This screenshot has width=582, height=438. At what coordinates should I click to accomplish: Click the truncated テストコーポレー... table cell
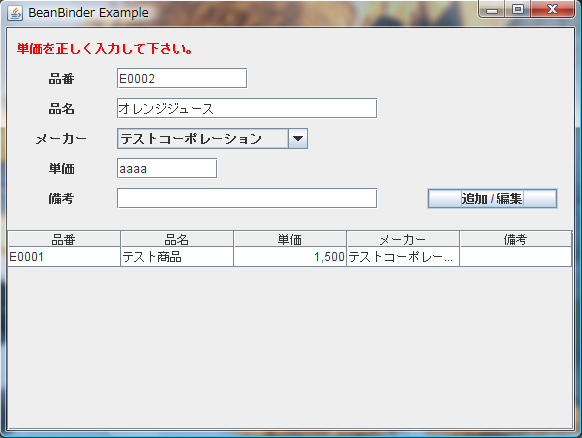point(403,257)
